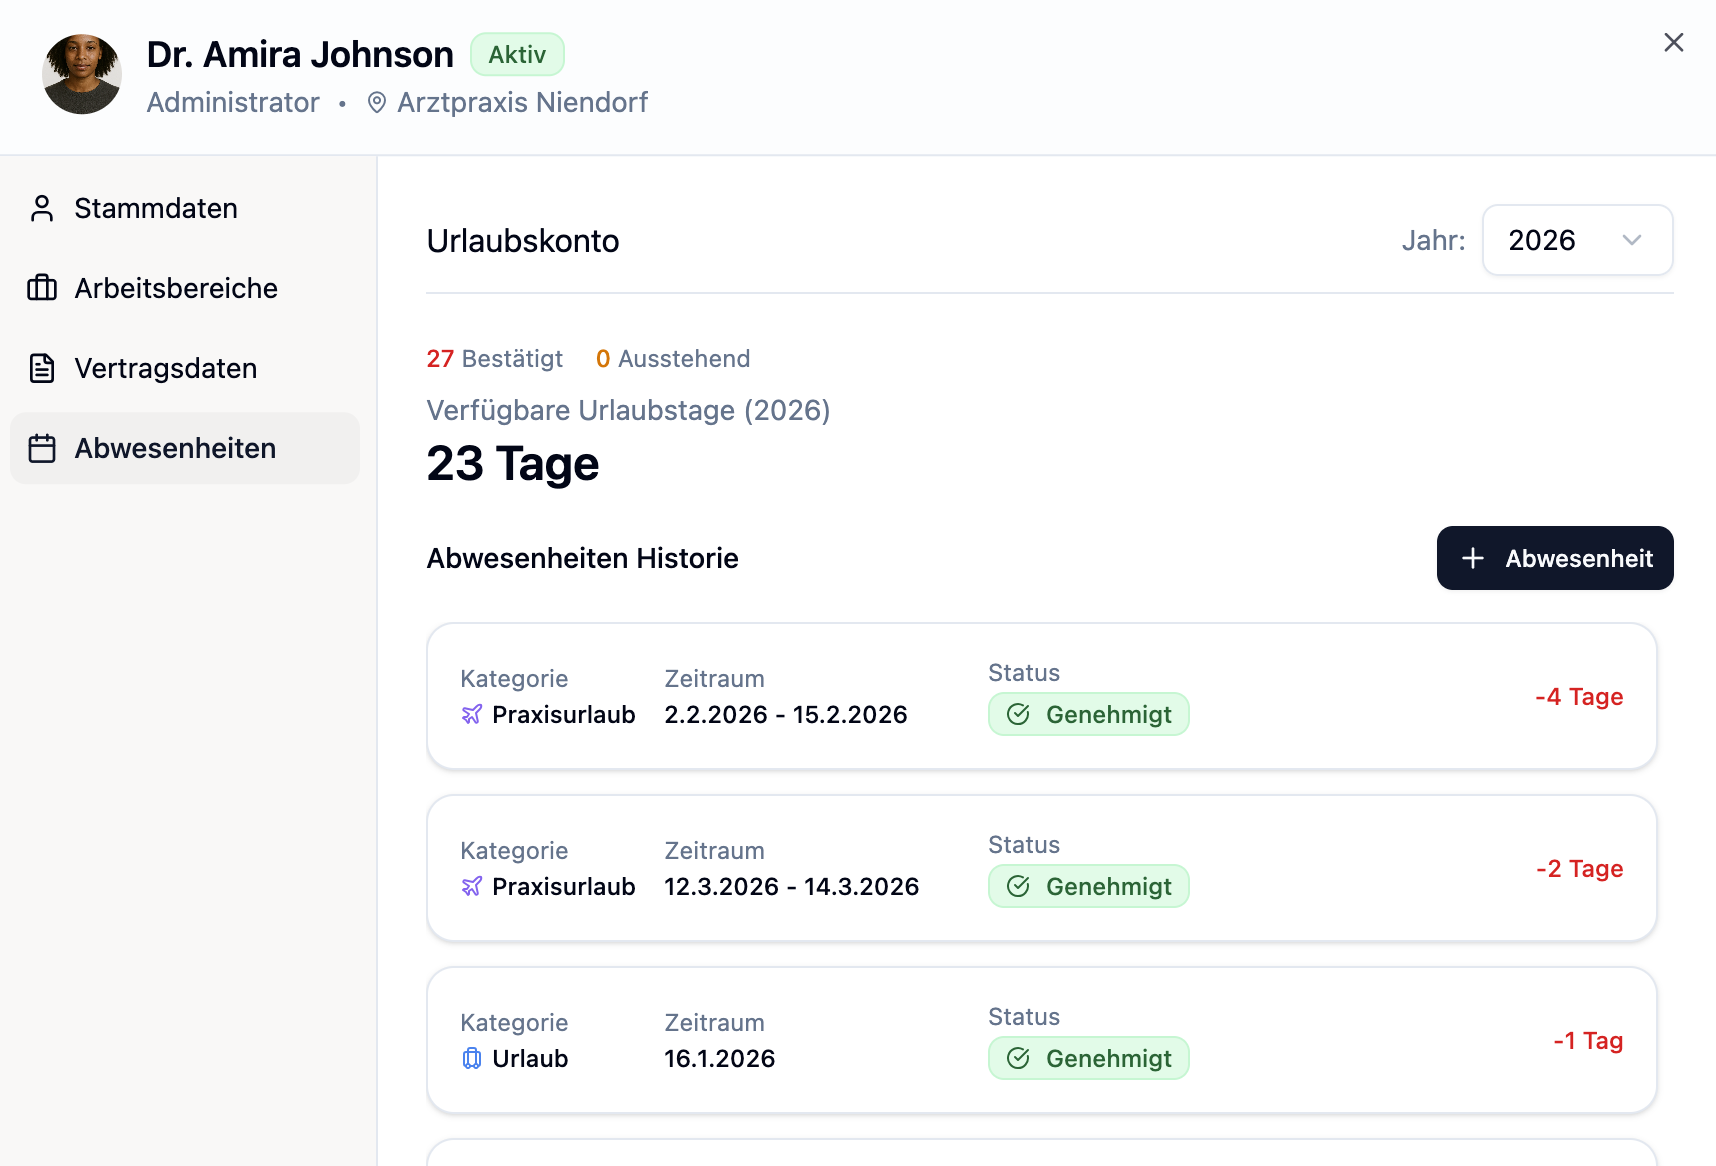Screen dimensions: 1716x1166
Task: Add a new Abwesenheit entry
Action: coord(1554,558)
